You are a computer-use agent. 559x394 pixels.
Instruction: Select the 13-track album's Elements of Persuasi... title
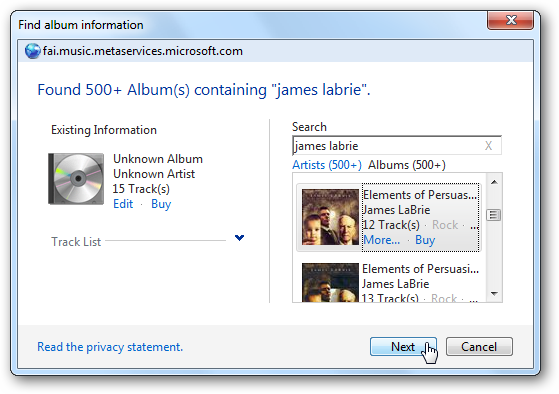pyautogui.click(x=420, y=268)
